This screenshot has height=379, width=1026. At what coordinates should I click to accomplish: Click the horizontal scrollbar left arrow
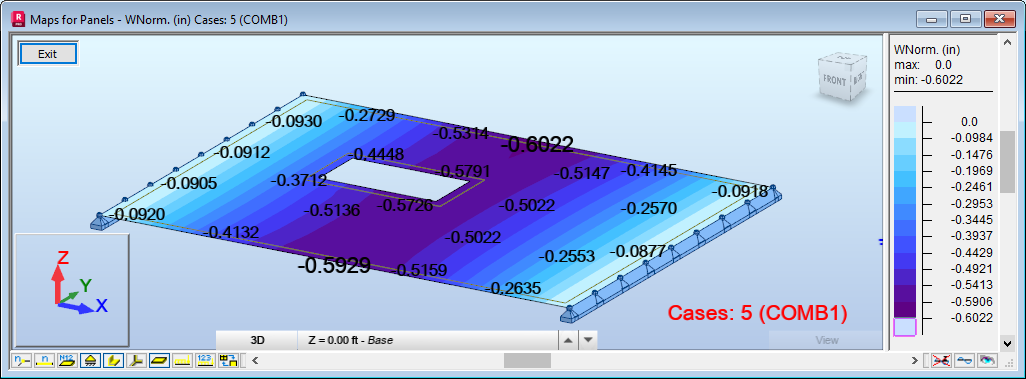click(256, 360)
